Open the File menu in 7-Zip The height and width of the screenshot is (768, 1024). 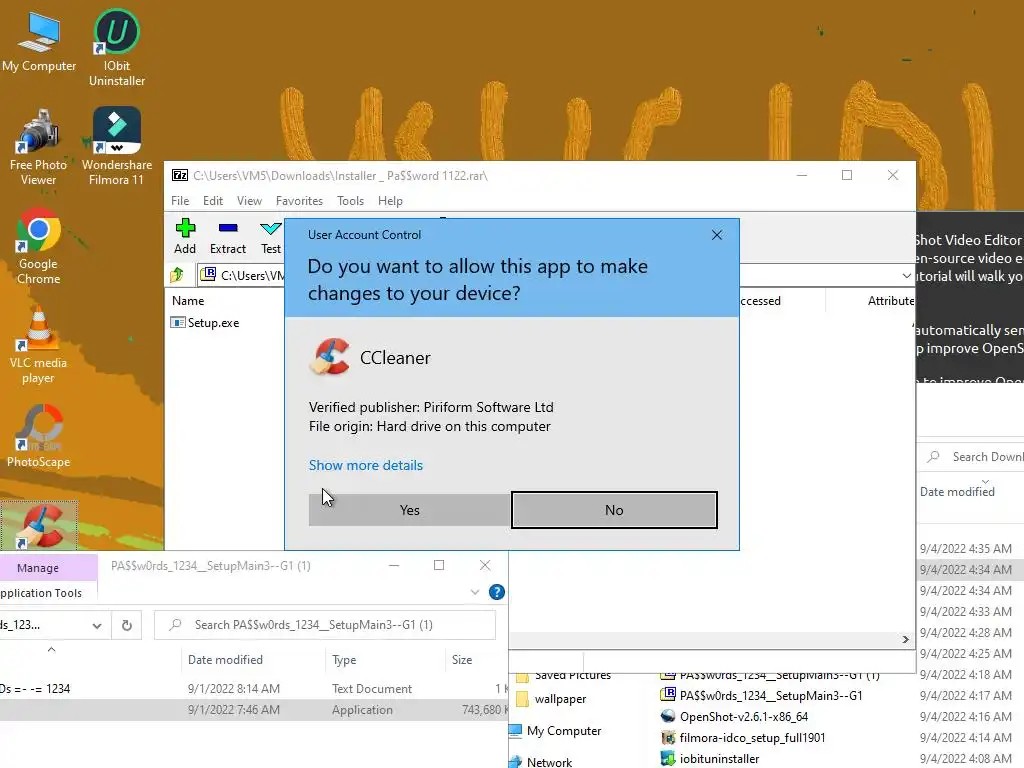(x=180, y=200)
